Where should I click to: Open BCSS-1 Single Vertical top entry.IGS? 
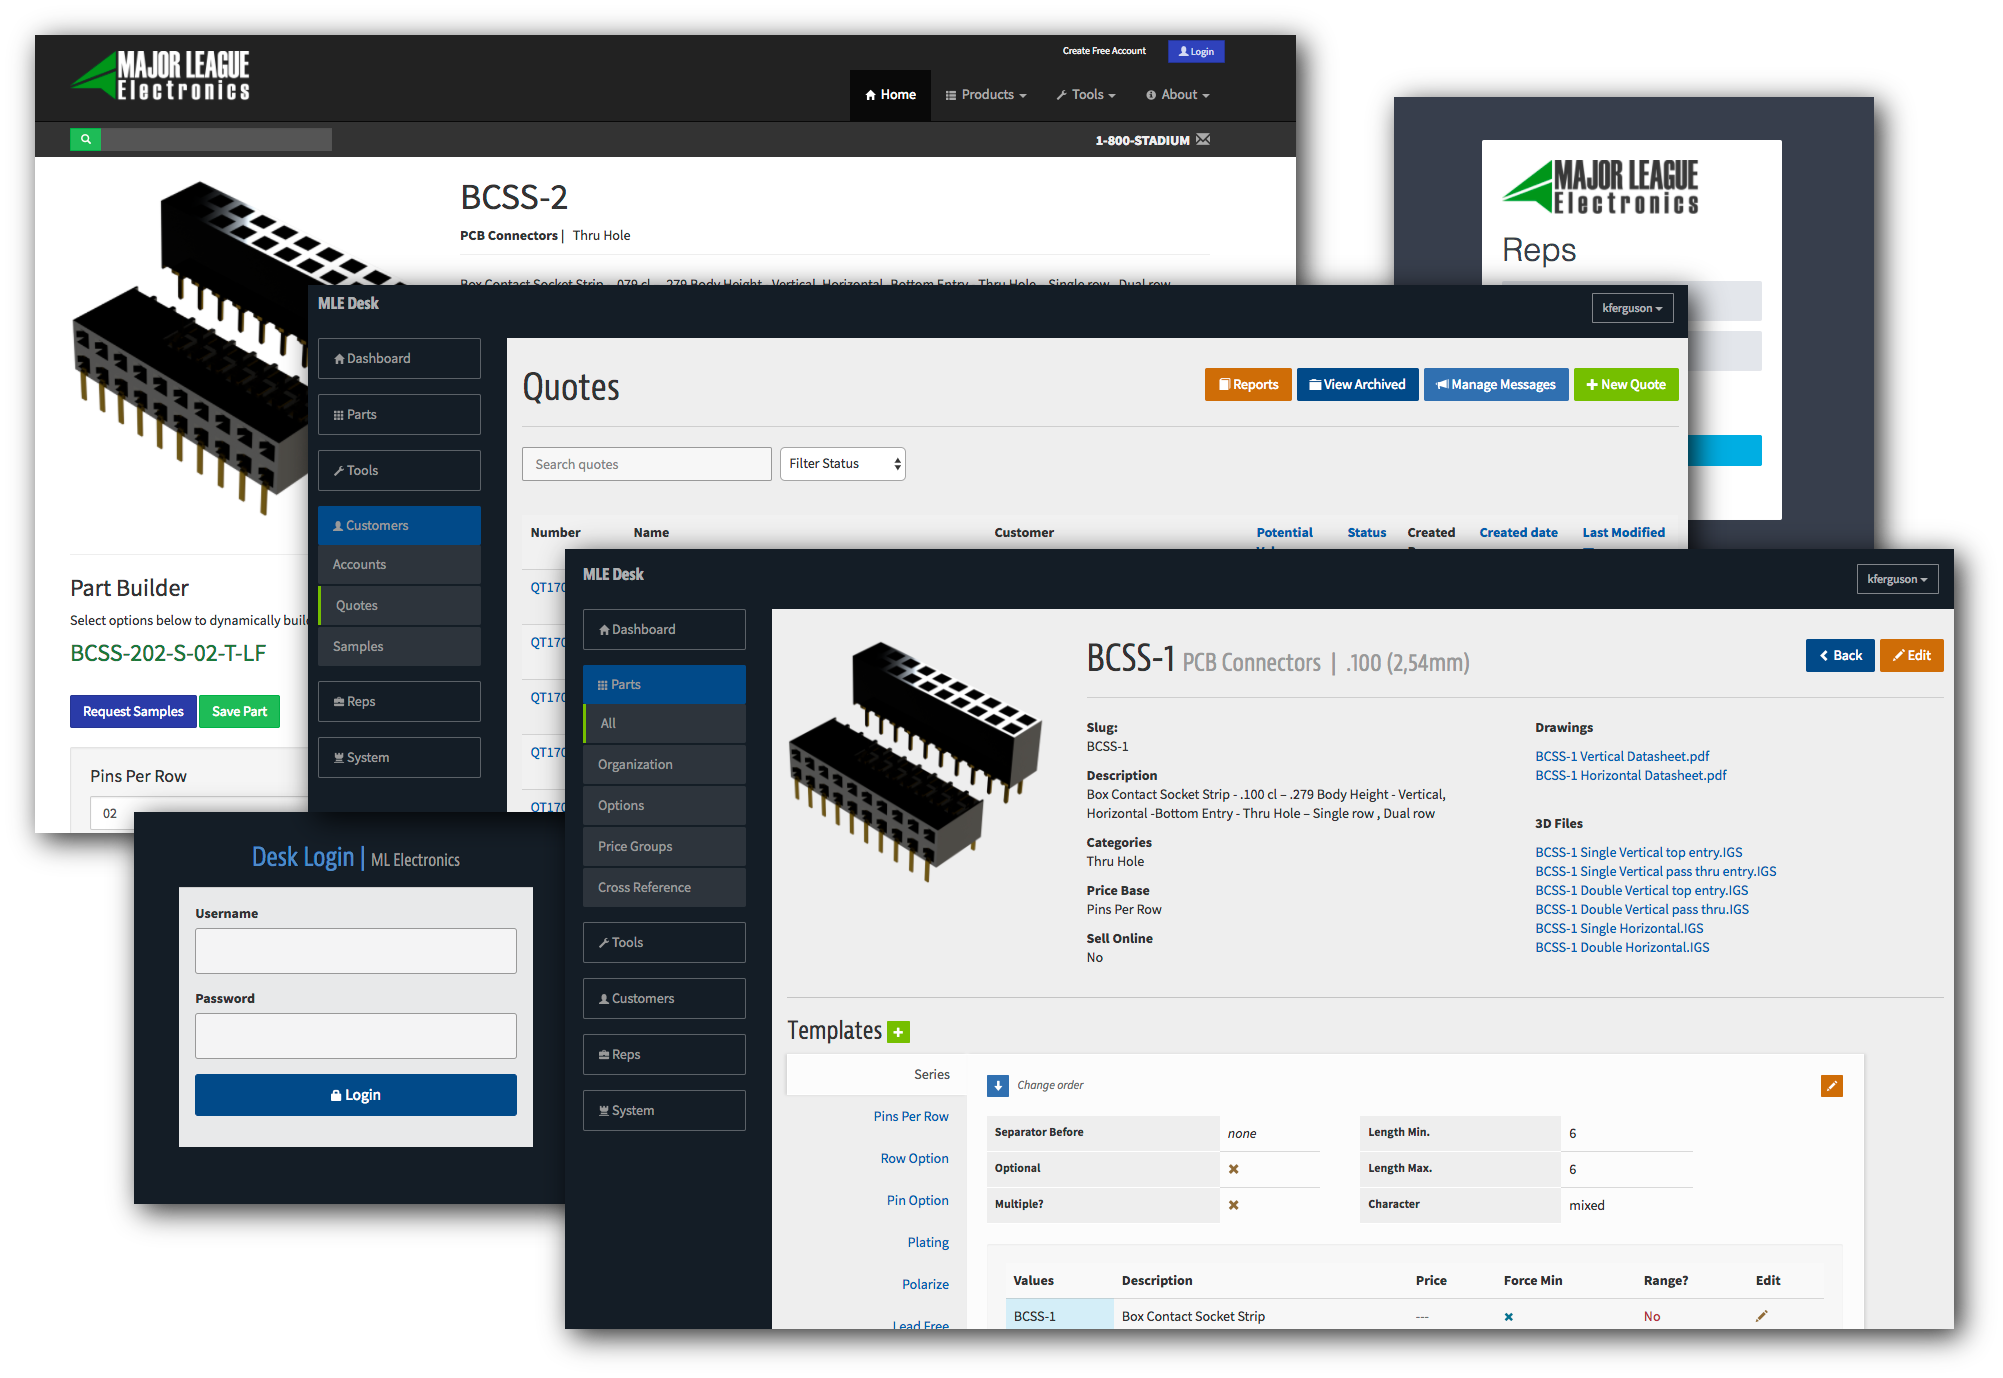click(x=1639, y=852)
